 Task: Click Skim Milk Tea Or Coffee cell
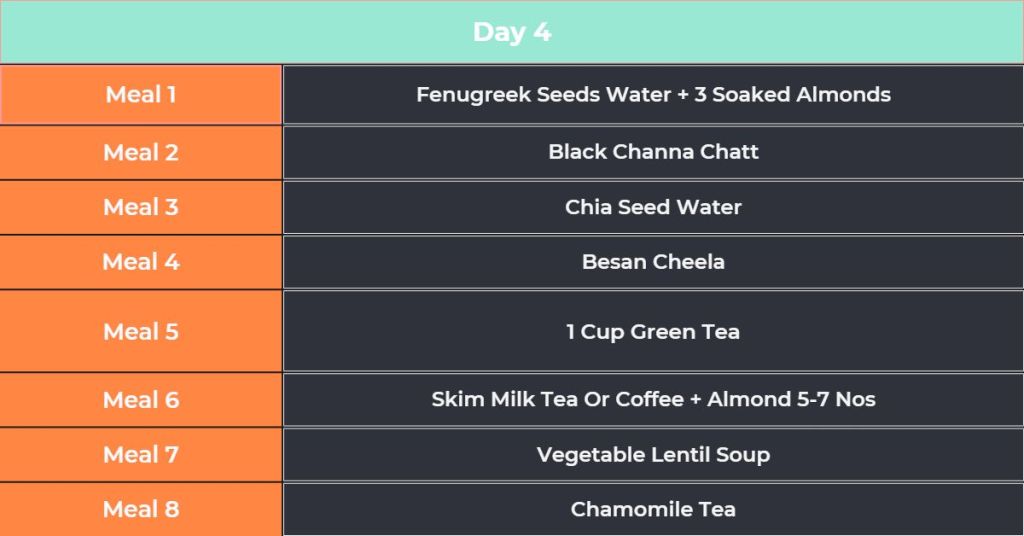(653, 400)
